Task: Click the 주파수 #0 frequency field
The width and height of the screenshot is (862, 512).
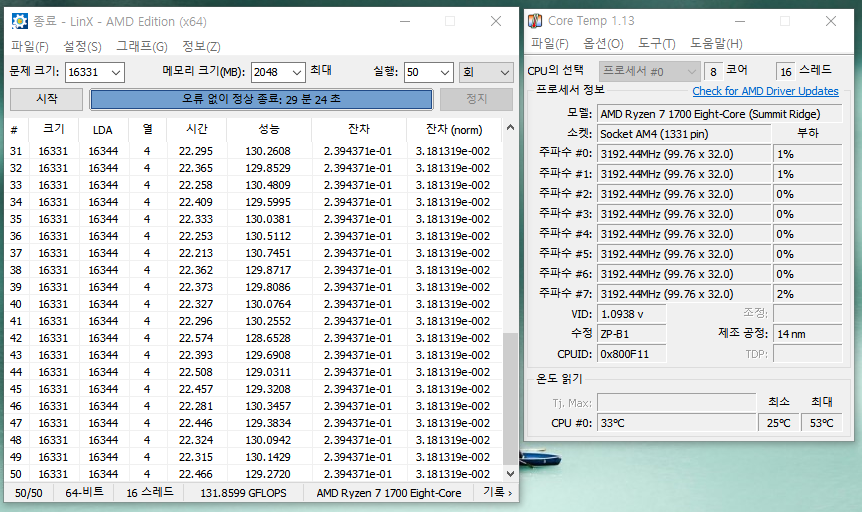Action: [684, 154]
